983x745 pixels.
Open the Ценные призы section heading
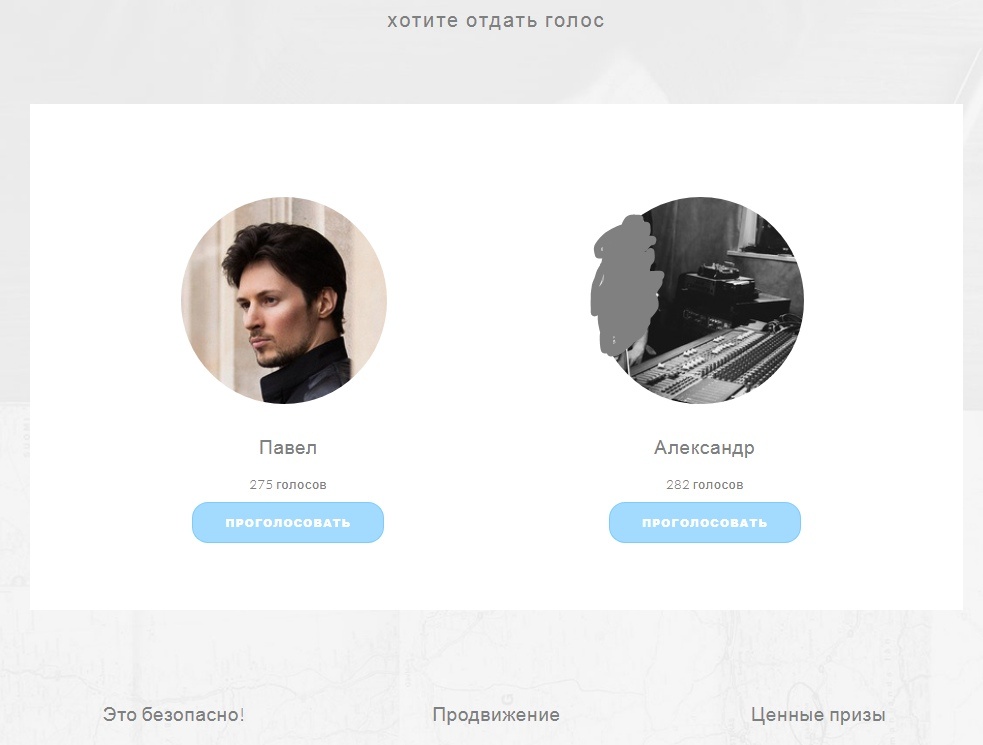tap(818, 715)
